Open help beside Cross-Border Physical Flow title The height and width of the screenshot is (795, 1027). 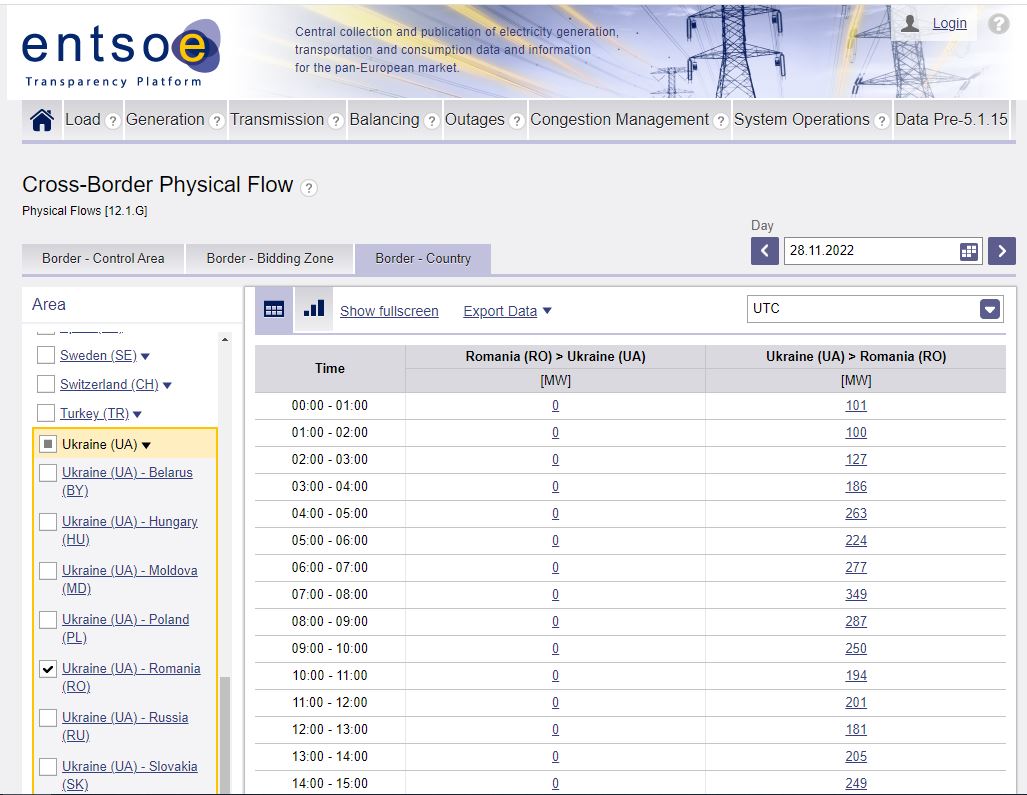click(308, 188)
